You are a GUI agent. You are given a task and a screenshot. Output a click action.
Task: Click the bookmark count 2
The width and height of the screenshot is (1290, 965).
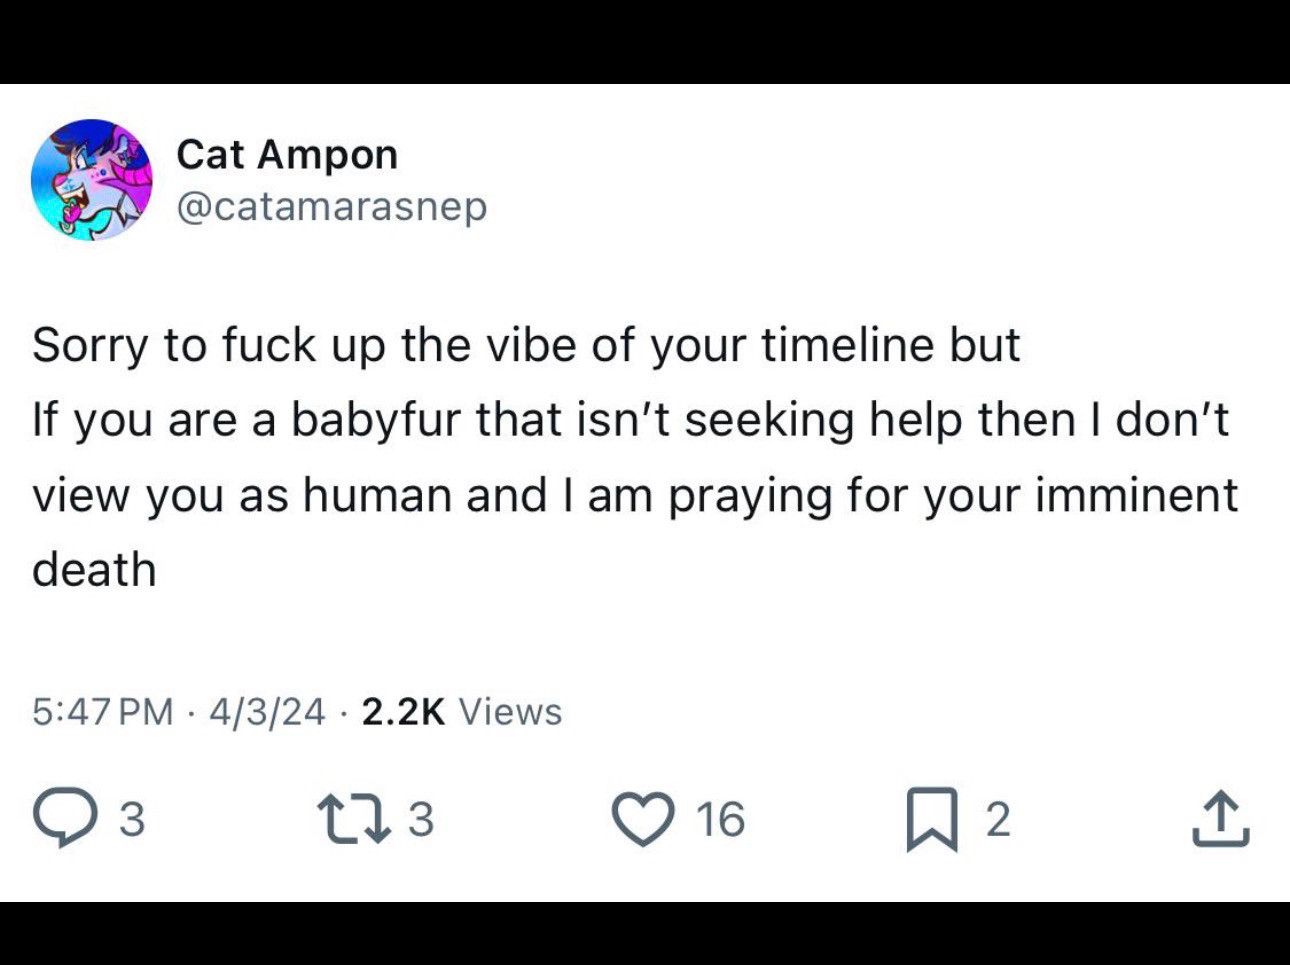[x=998, y=819]
